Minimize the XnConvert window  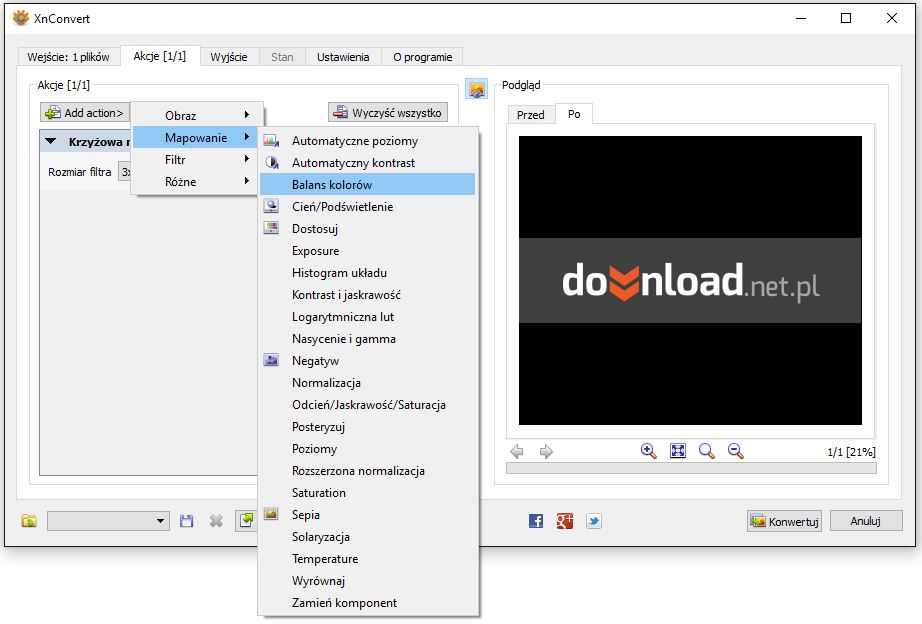(x=801, y=18)
